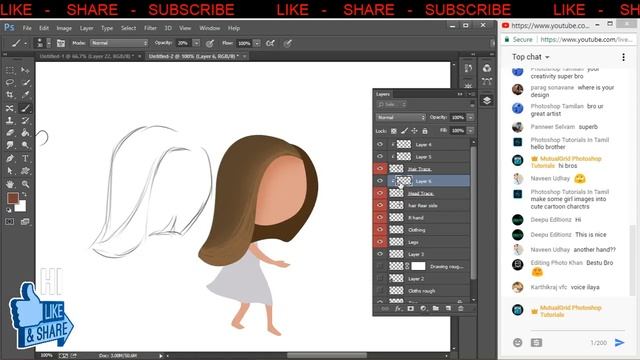The width and height of the screenshot is (640, 360).
Task: Select the Eraser tool
Action: pyautogui.click(x=10, y=133)
